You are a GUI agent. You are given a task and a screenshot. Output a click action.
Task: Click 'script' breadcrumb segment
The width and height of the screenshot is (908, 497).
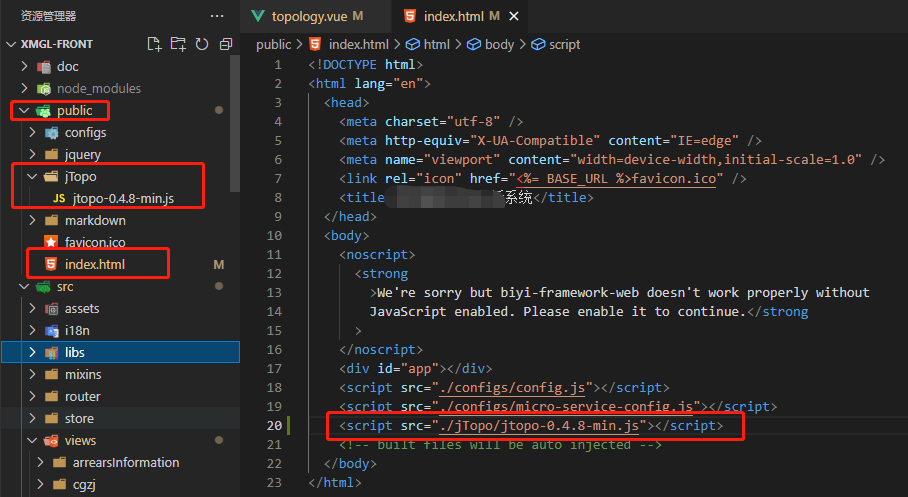pyautogui.click(x=564, y=45)
